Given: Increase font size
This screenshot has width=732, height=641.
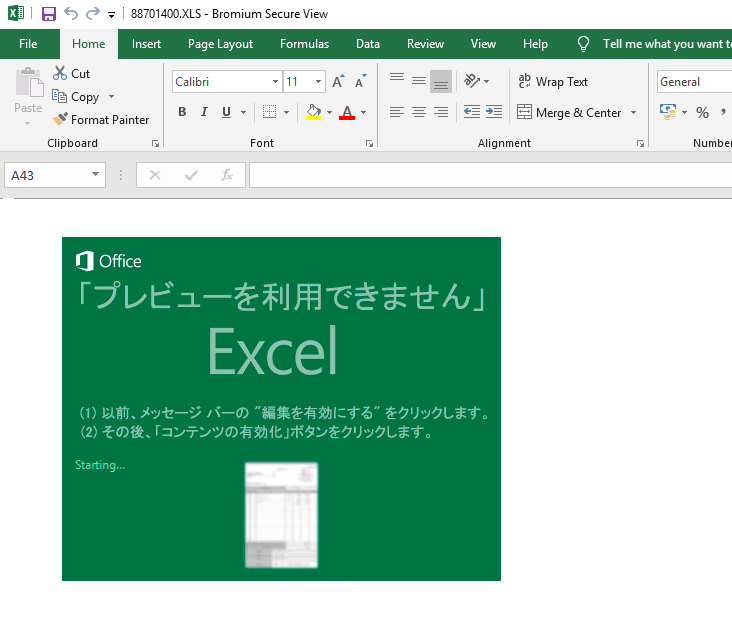Looking at the screenshot, I should [x=338, y=82].
